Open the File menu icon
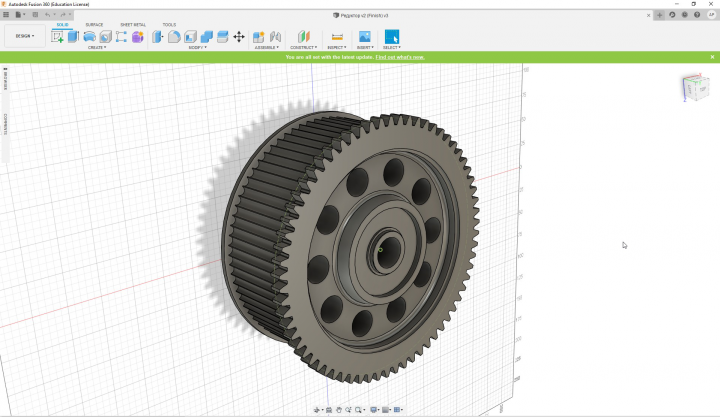 tap(19, 15)
